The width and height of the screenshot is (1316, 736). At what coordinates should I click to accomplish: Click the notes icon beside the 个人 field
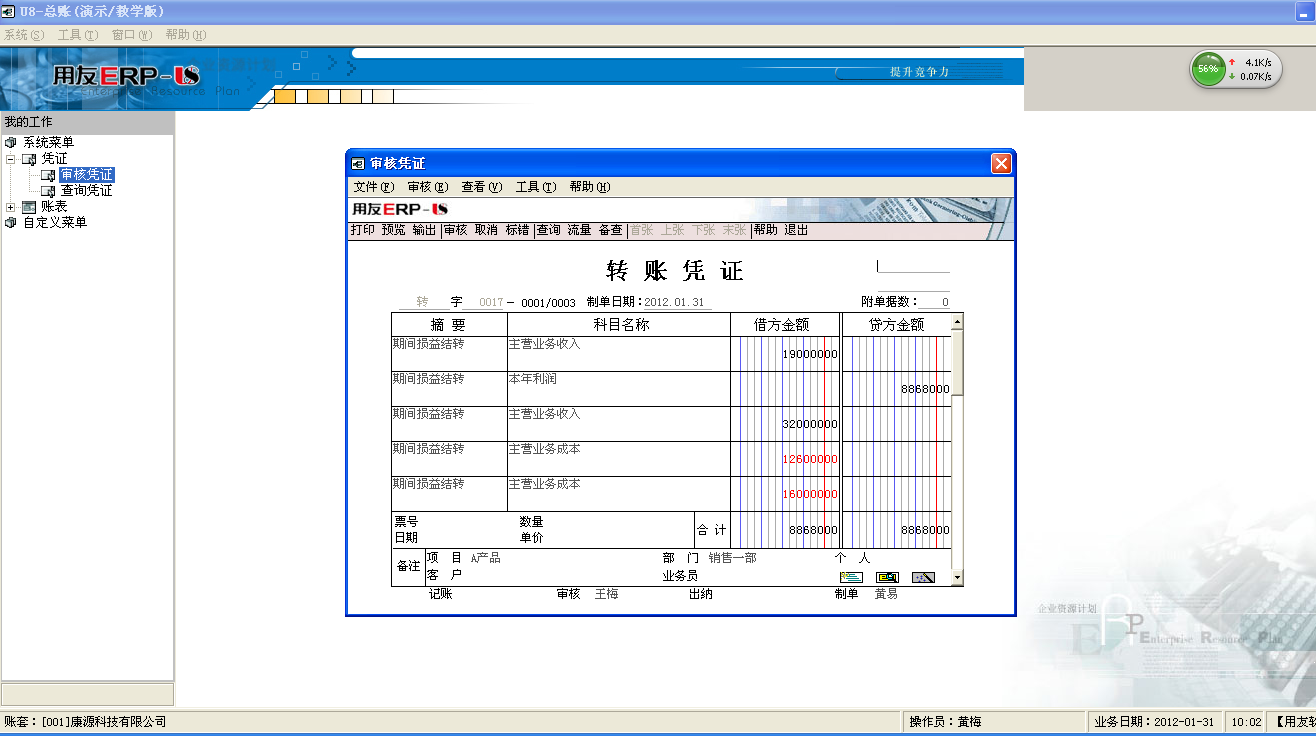pos(851,577)
